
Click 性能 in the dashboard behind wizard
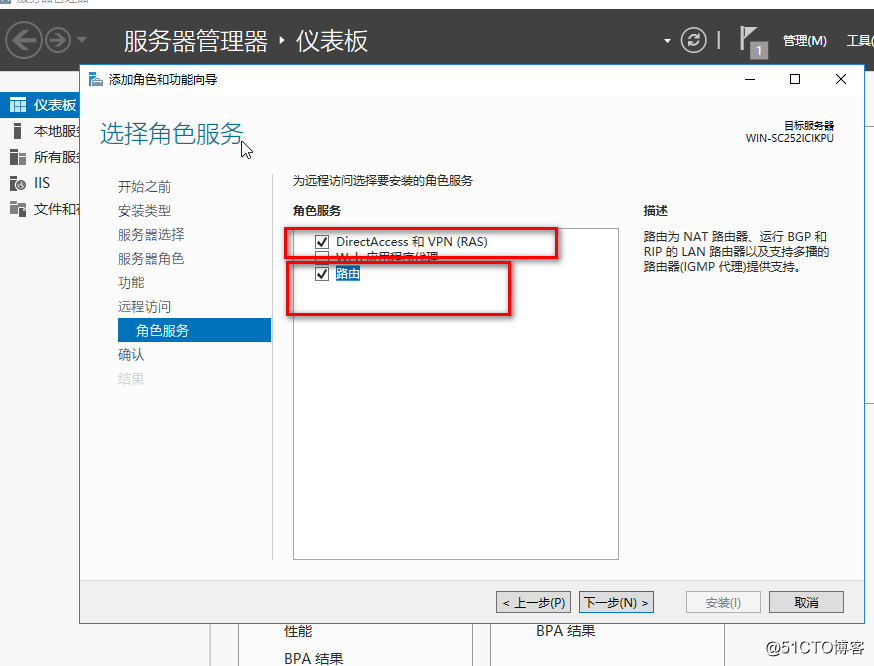[298, 631]
